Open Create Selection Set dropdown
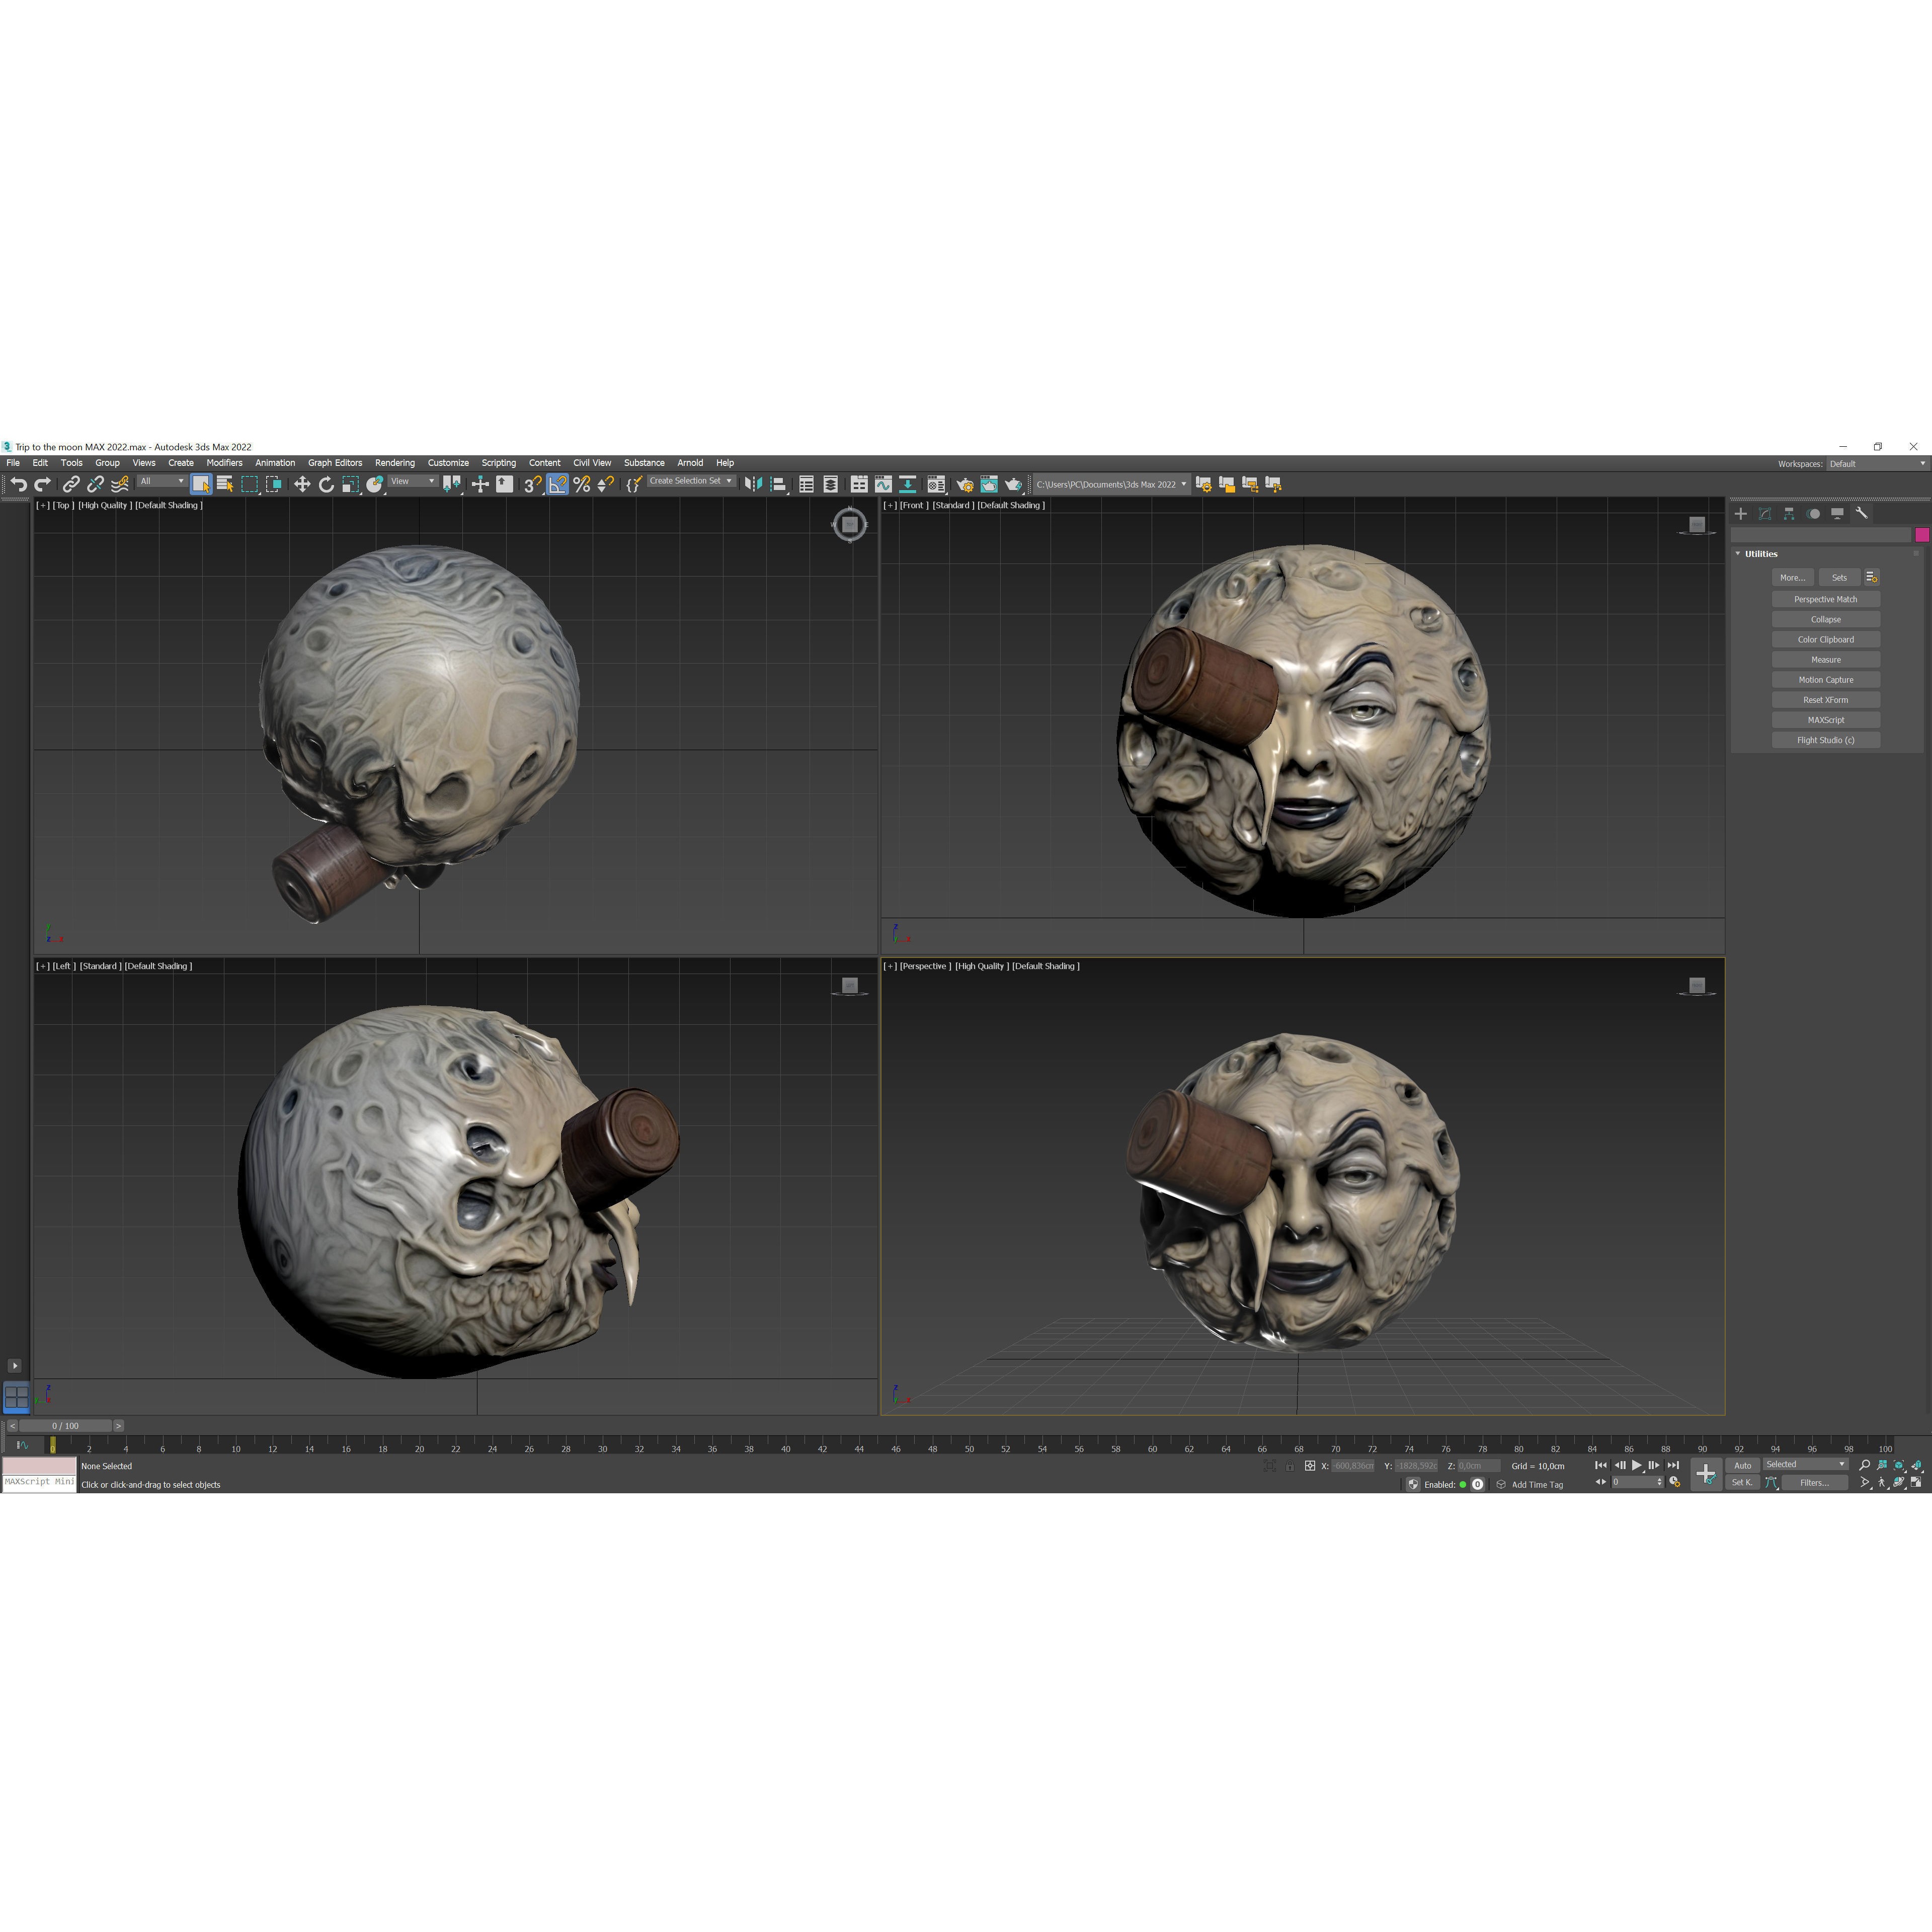Screen dimensions: 1932x1932 [x=691, y=481]
